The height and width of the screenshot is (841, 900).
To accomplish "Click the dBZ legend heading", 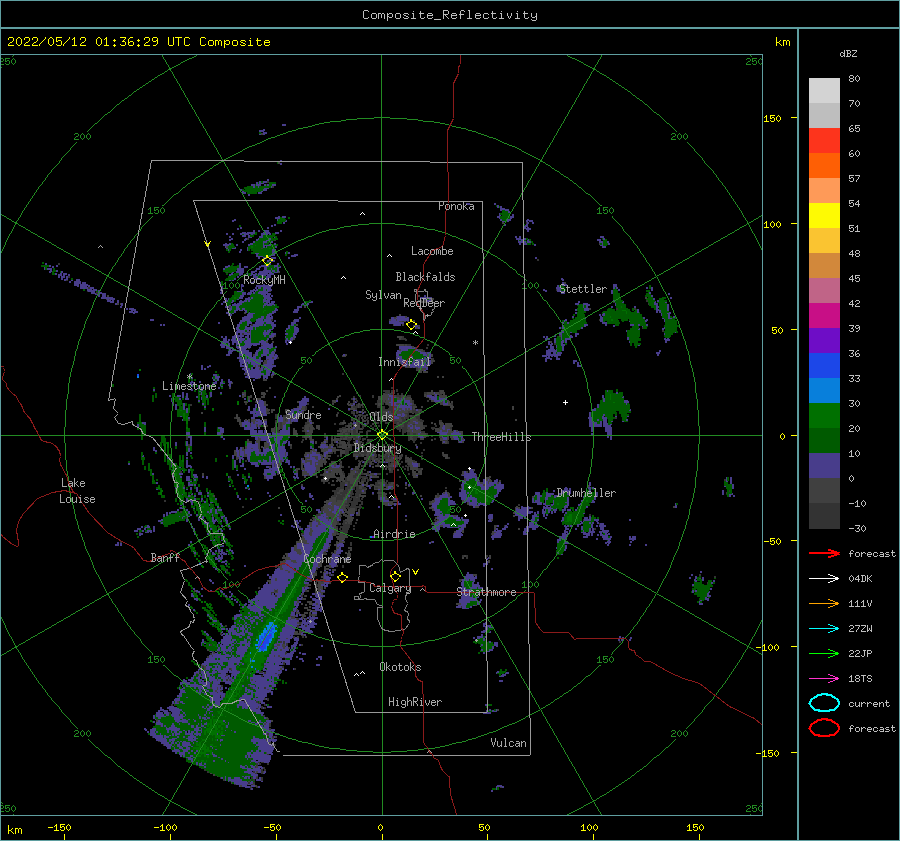I will [x=848, y=53].
